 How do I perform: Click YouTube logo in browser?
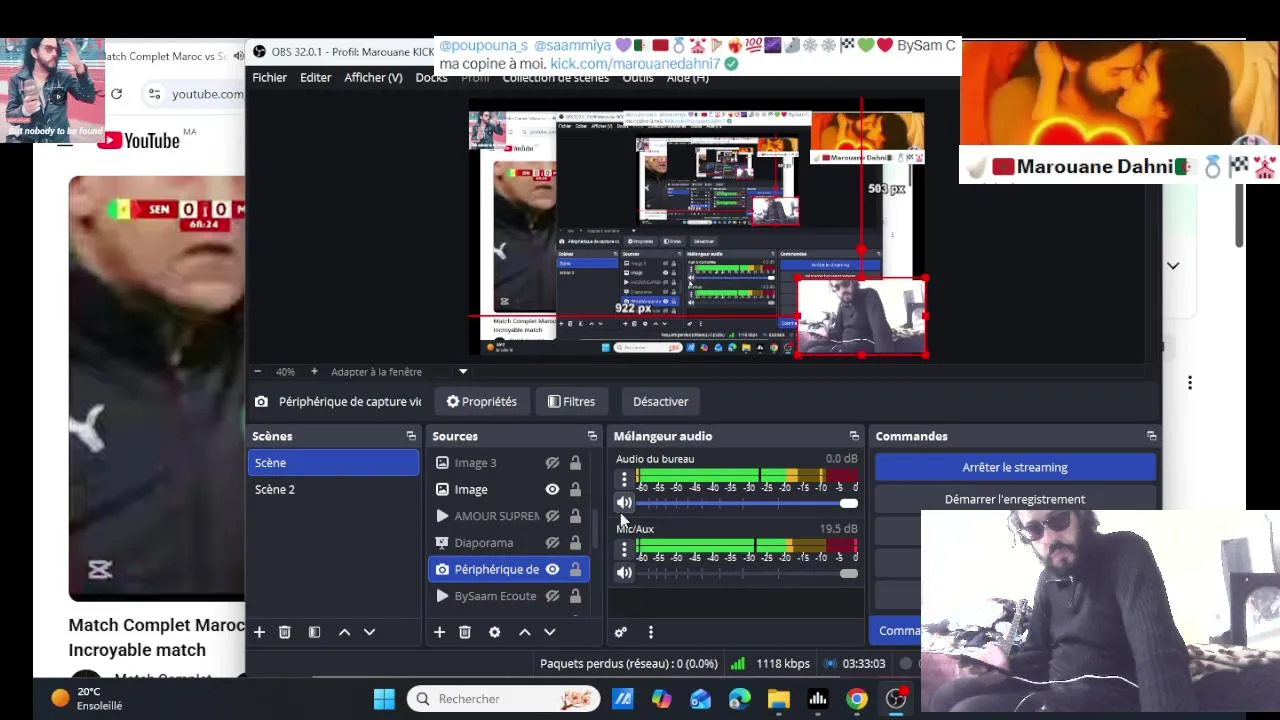point(138,141)
